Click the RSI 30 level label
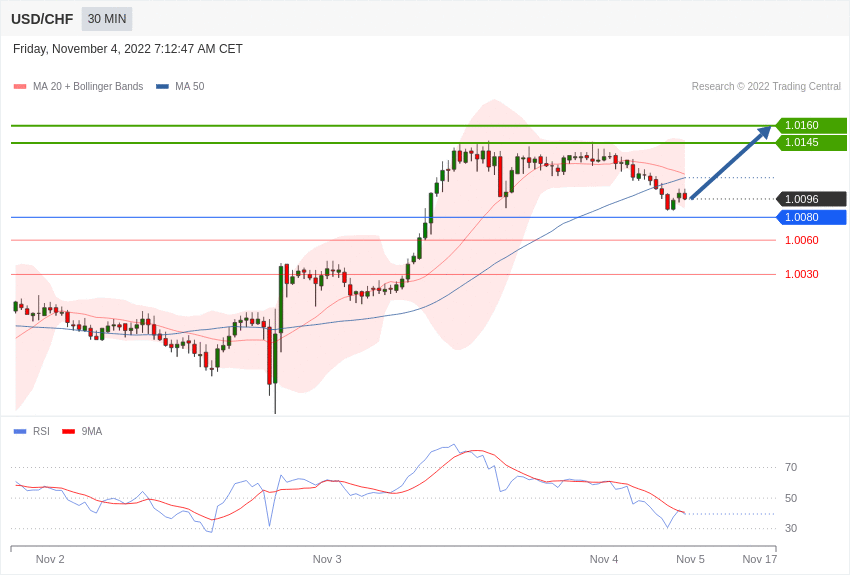This screenshot has width=850, height=576. 791,528
